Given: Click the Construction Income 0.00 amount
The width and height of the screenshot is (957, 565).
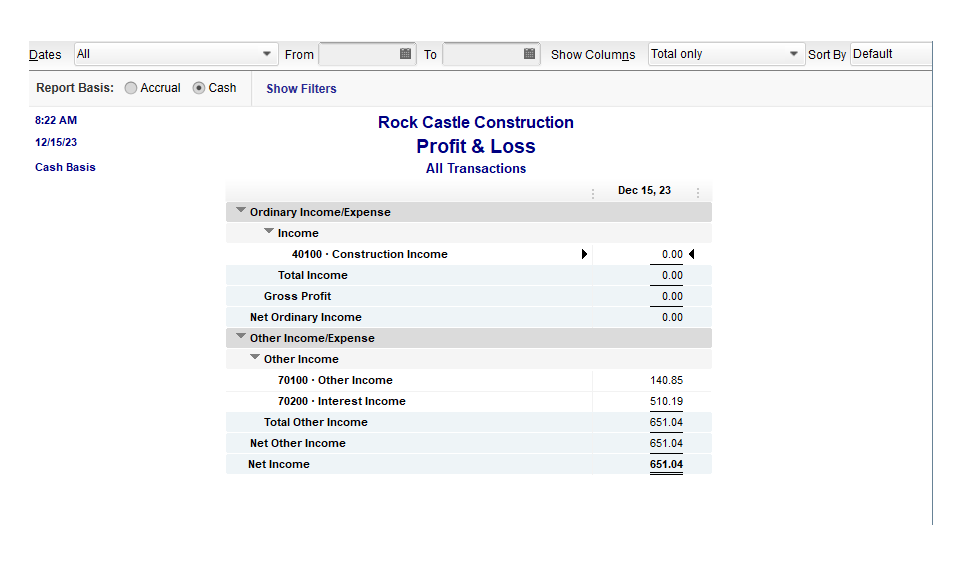Looking at the screenshot, I should click(672, 254).
